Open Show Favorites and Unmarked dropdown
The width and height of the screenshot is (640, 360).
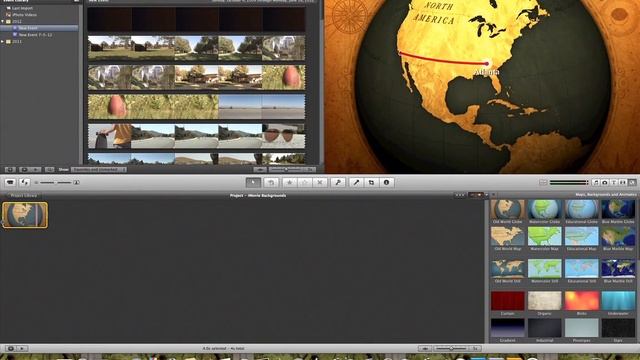98,169
